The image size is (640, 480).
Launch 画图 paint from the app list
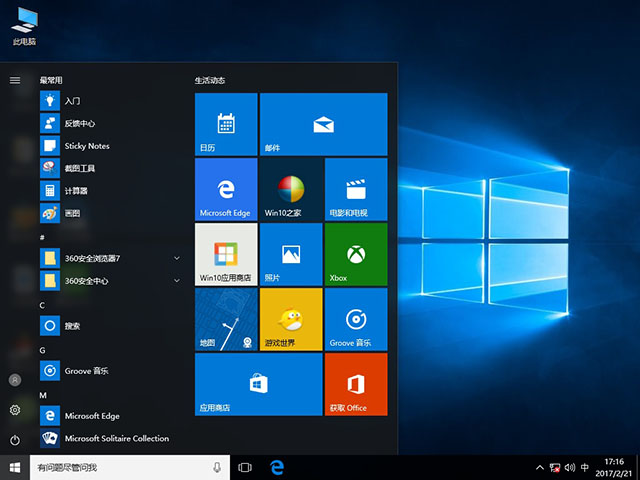point(111,213)
